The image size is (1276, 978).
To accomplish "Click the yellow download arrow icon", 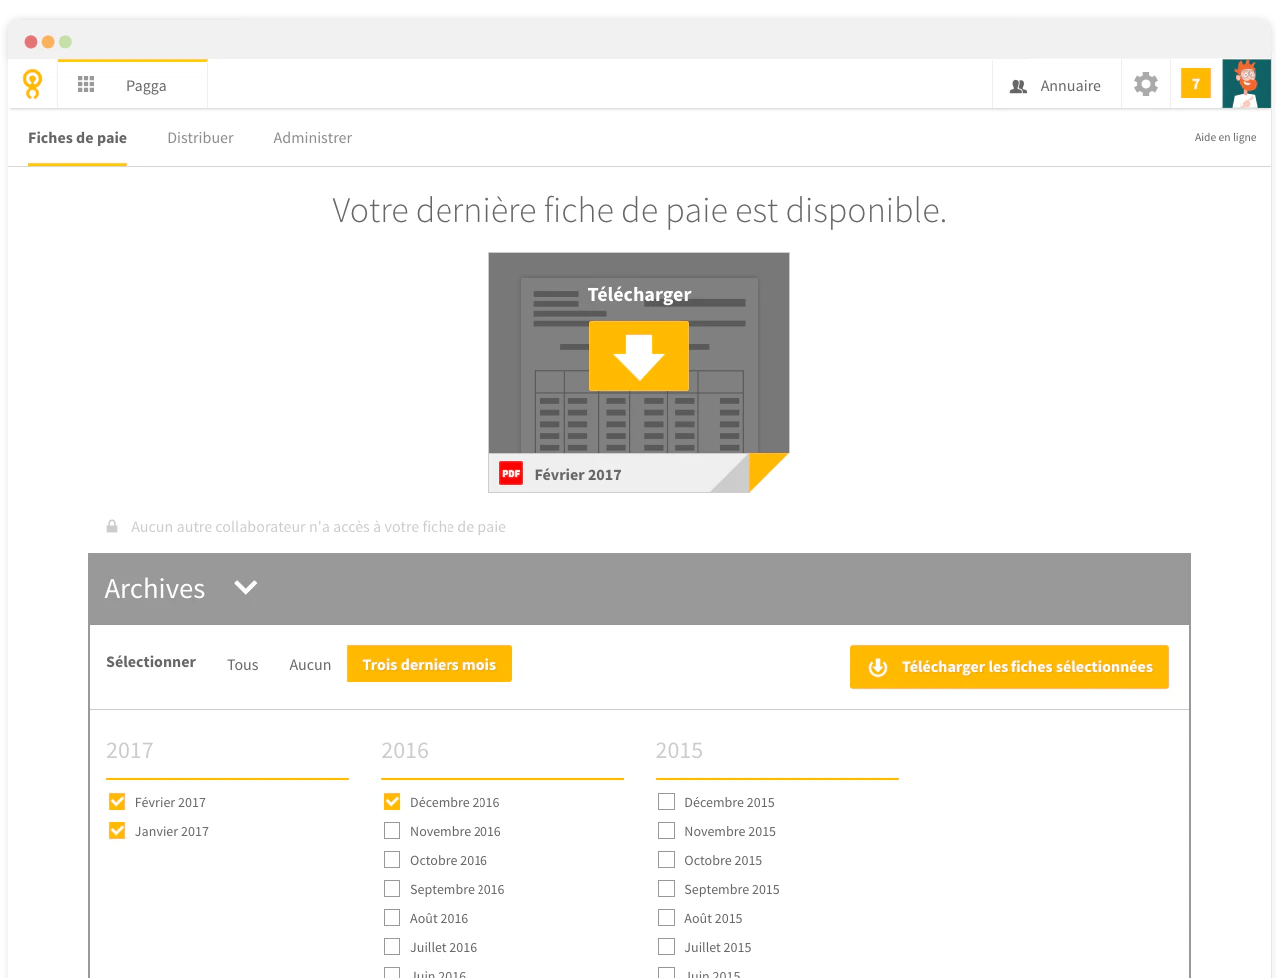I will (x=639, y=356).
